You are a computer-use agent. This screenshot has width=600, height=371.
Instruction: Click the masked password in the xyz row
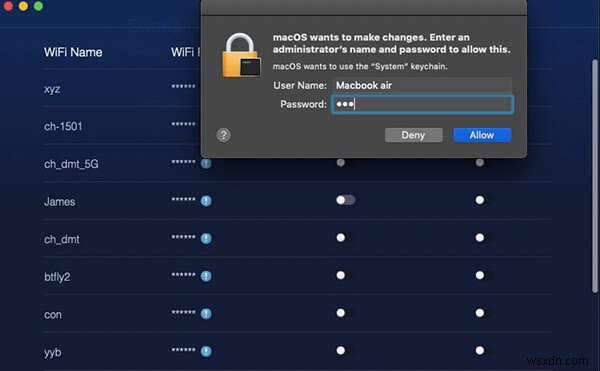183,87
